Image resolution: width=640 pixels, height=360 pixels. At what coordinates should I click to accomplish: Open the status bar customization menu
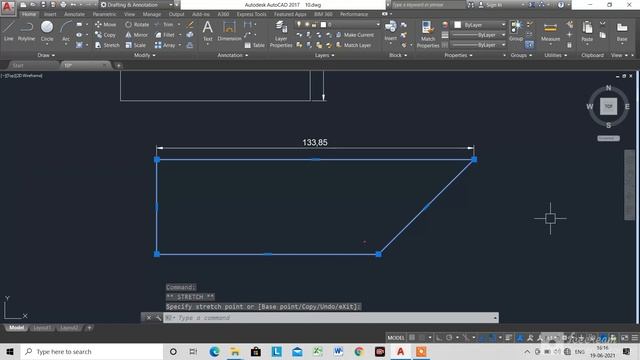click(635, 338)
